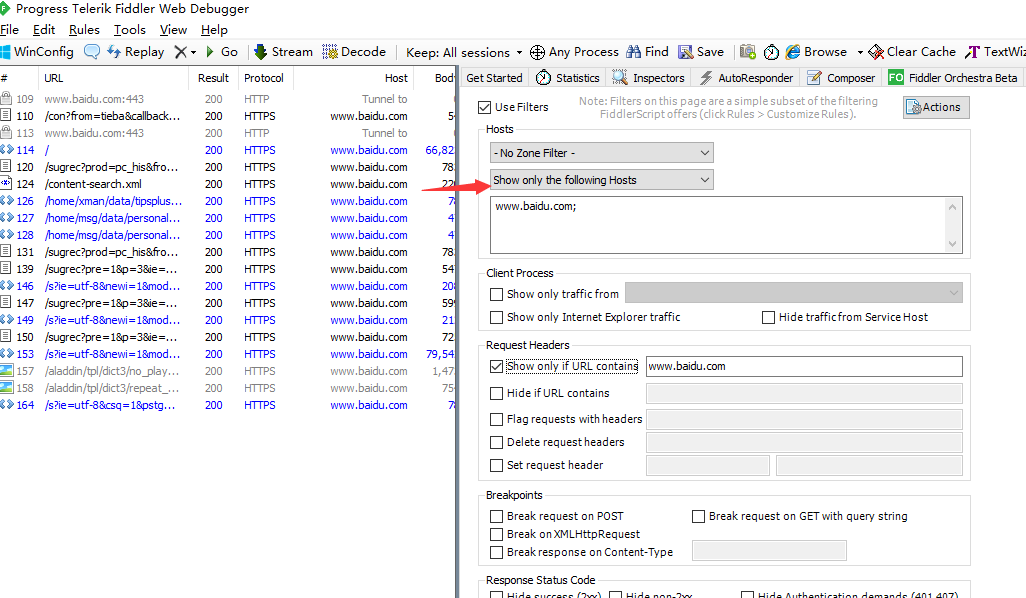Enable Show only traffic from checkbox

click(497, 294)
